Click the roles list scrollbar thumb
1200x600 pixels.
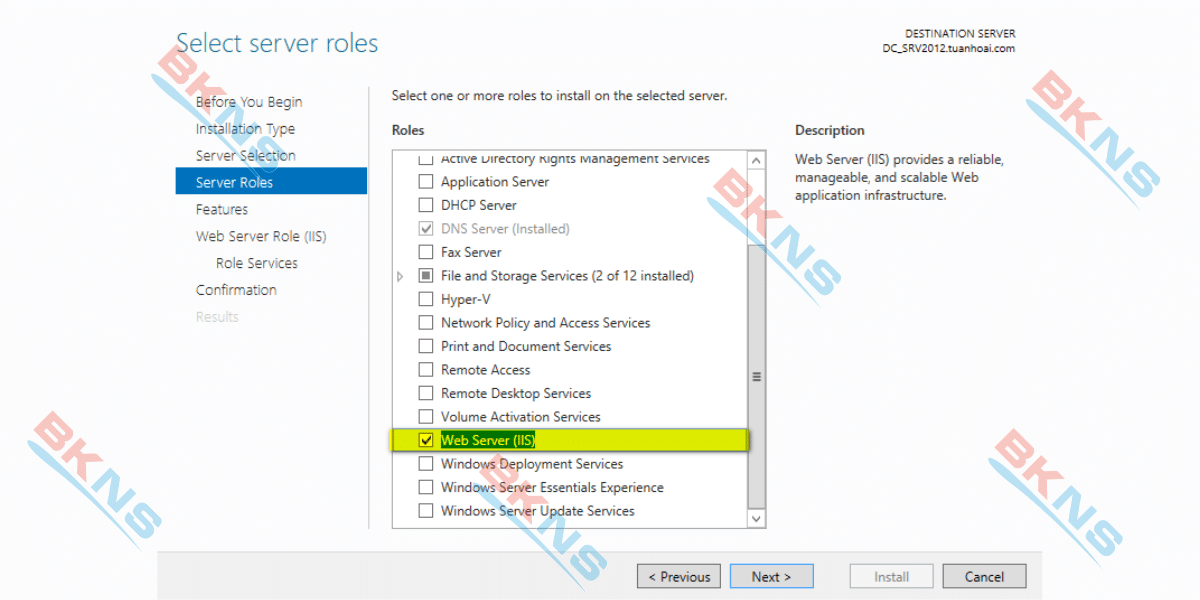pyautogui.click(x=756, y=376)
